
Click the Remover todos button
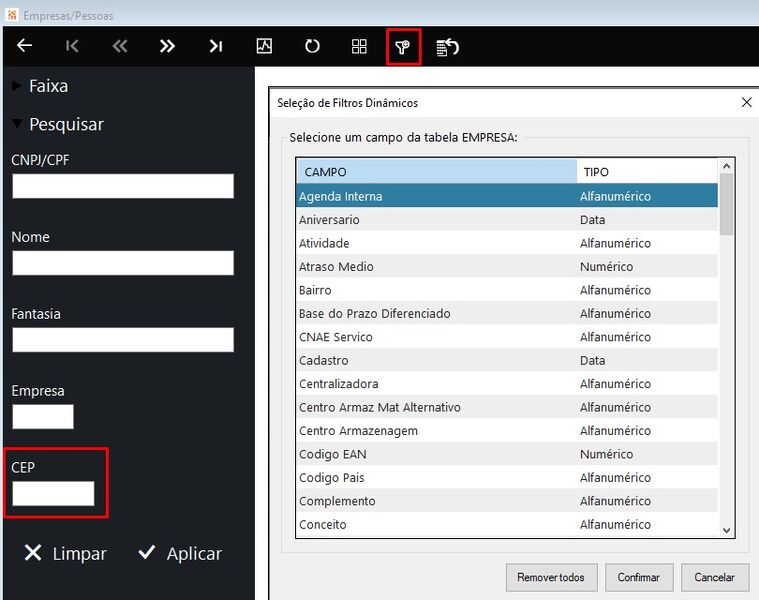pyautogui.click(x=551, y=577)
